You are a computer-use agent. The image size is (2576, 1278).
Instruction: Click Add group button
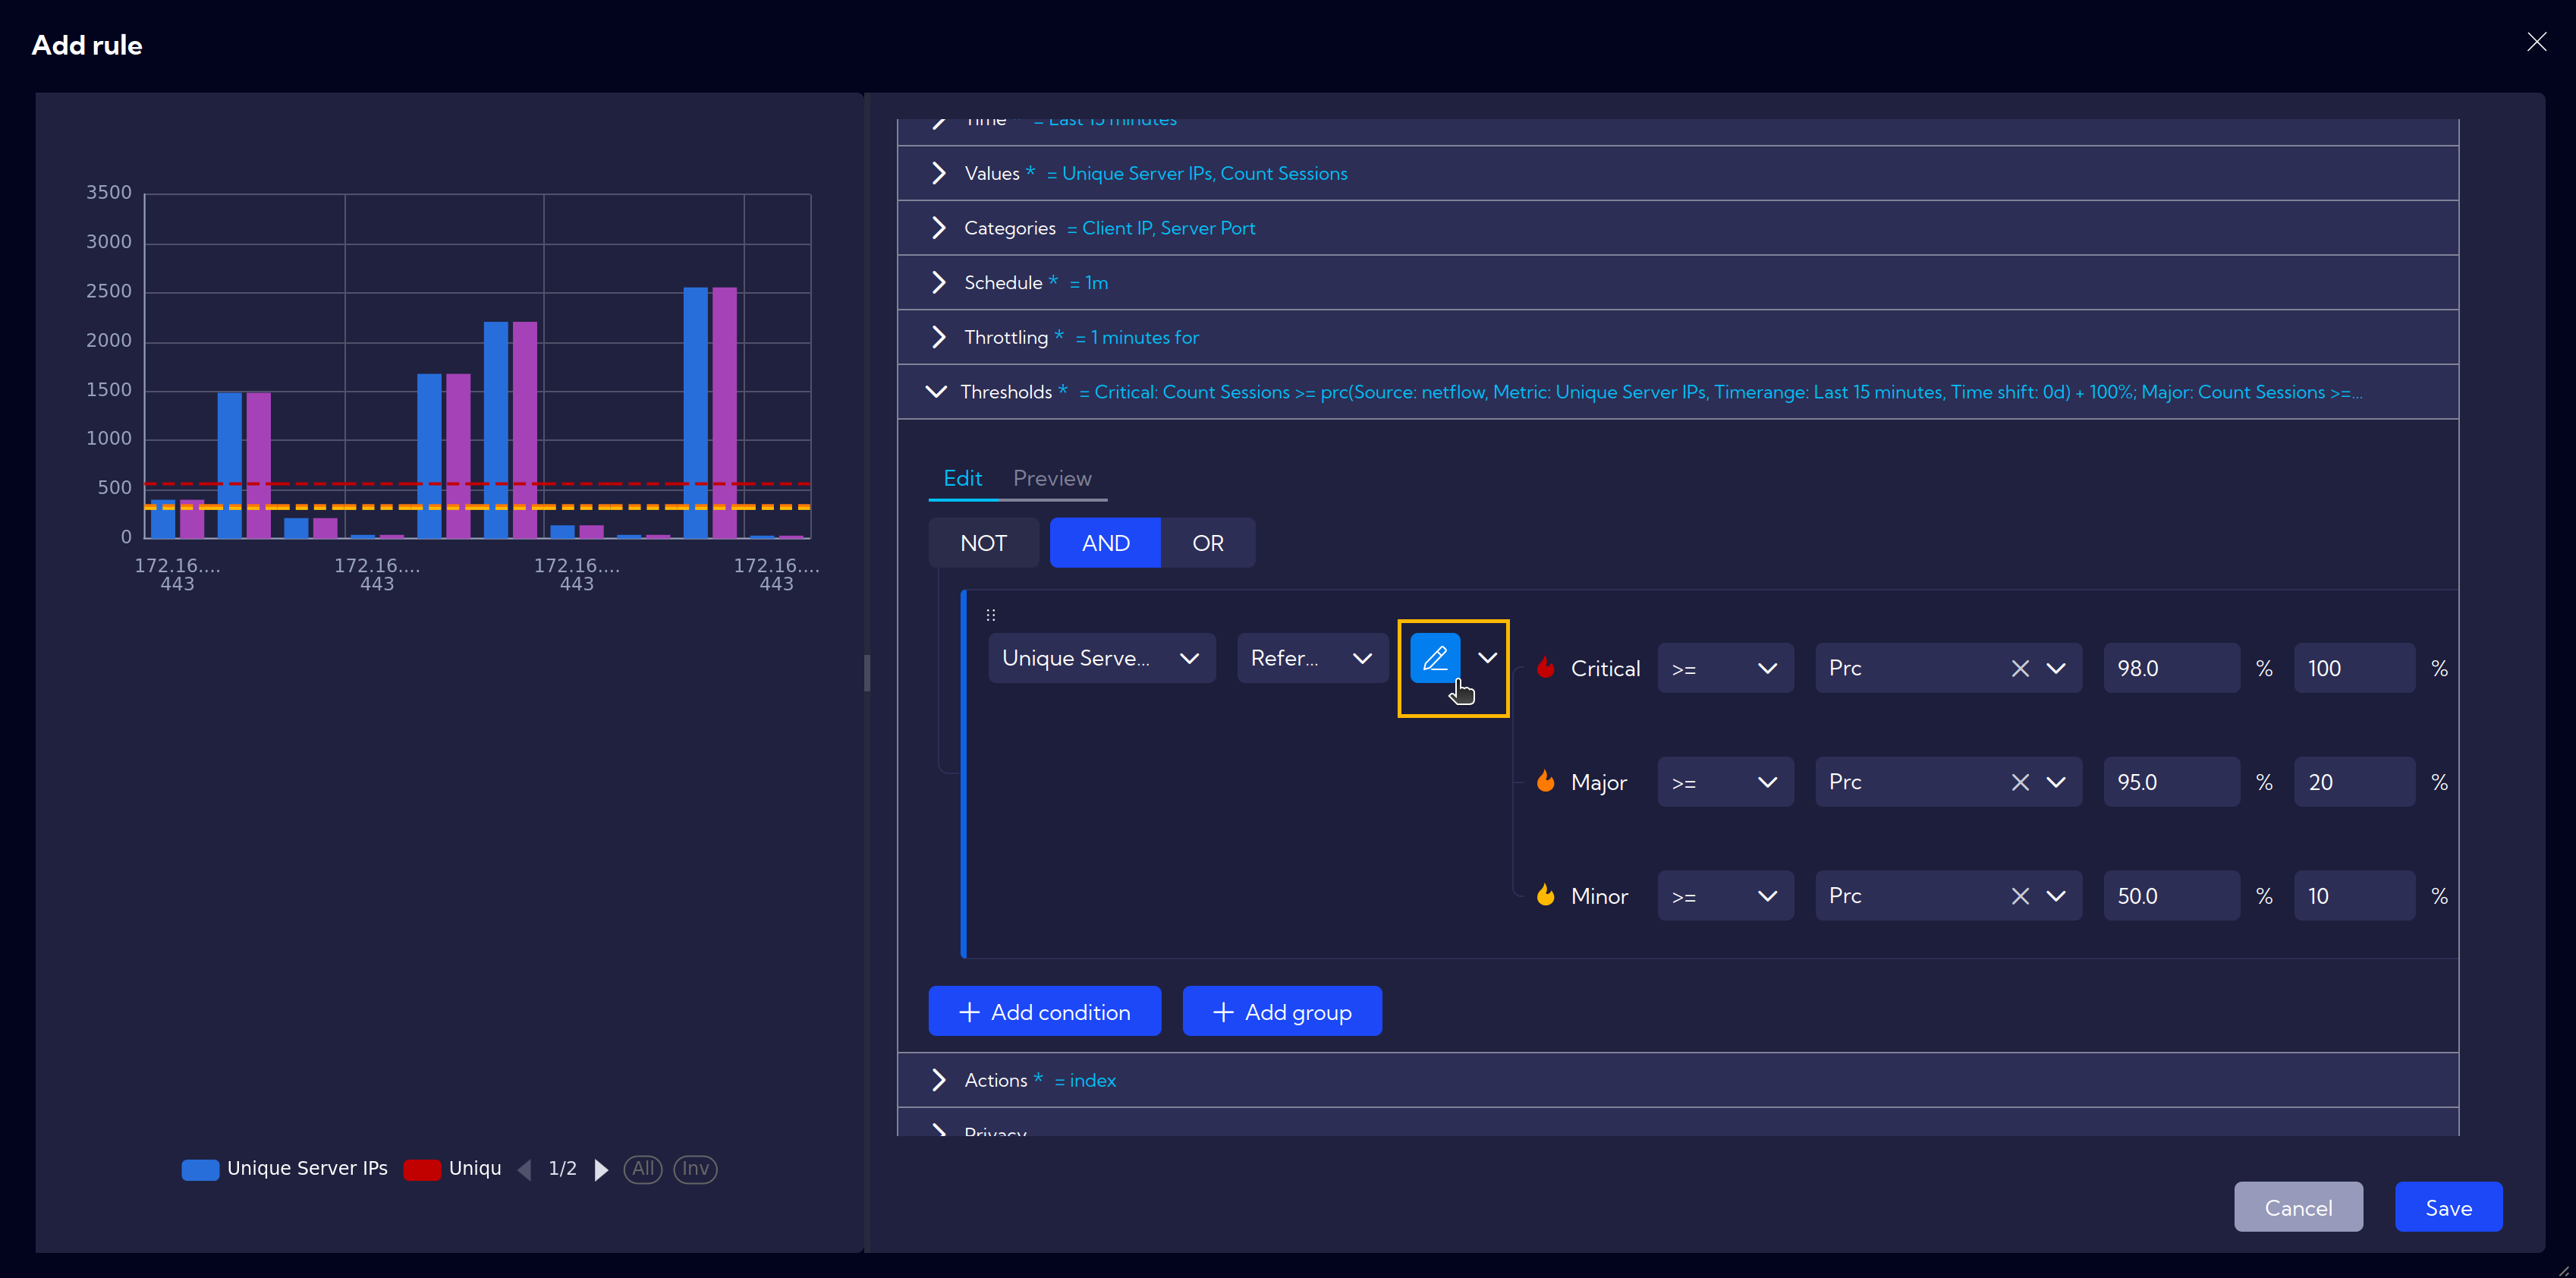(1282, 1012)
